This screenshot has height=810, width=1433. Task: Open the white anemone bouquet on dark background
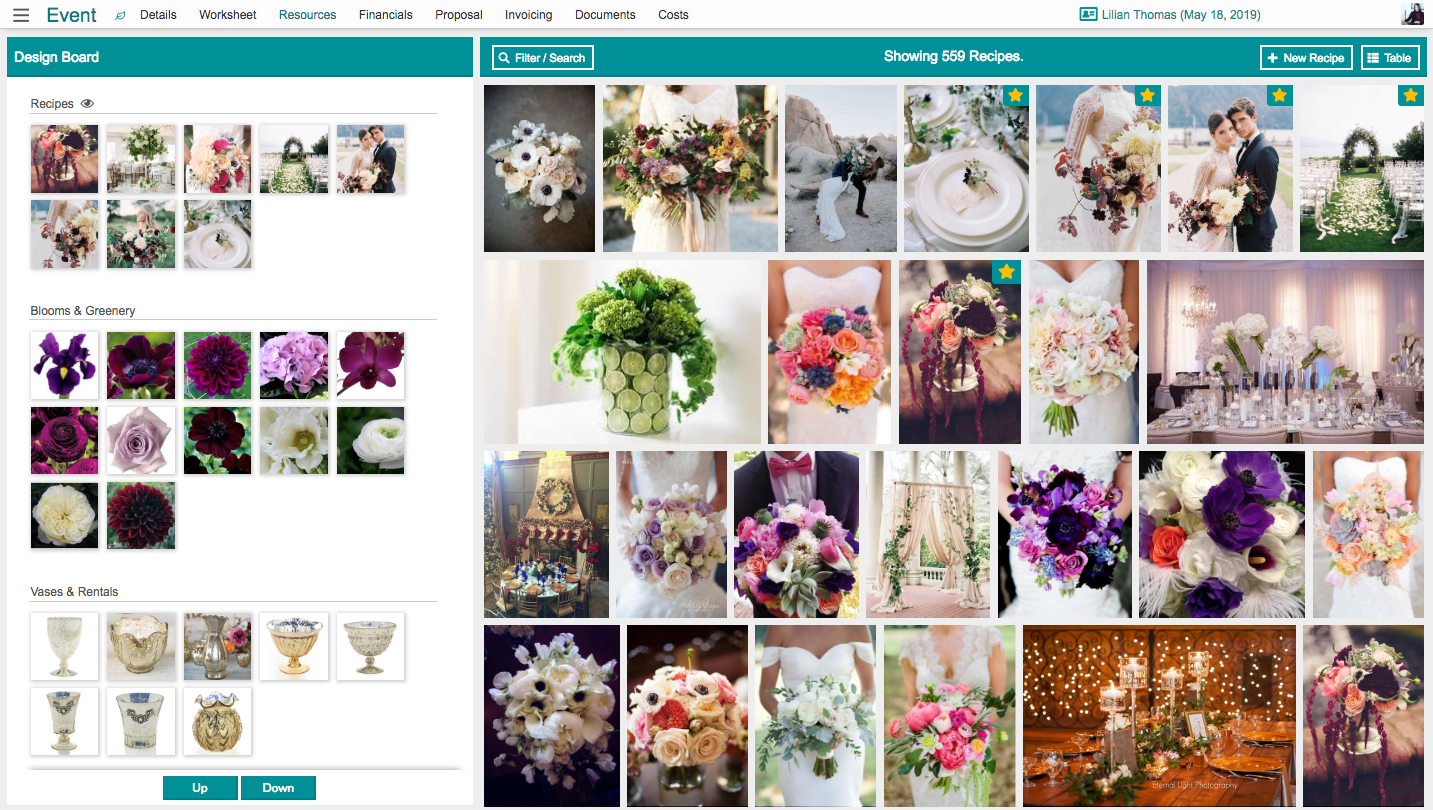(x=539, y=168)
